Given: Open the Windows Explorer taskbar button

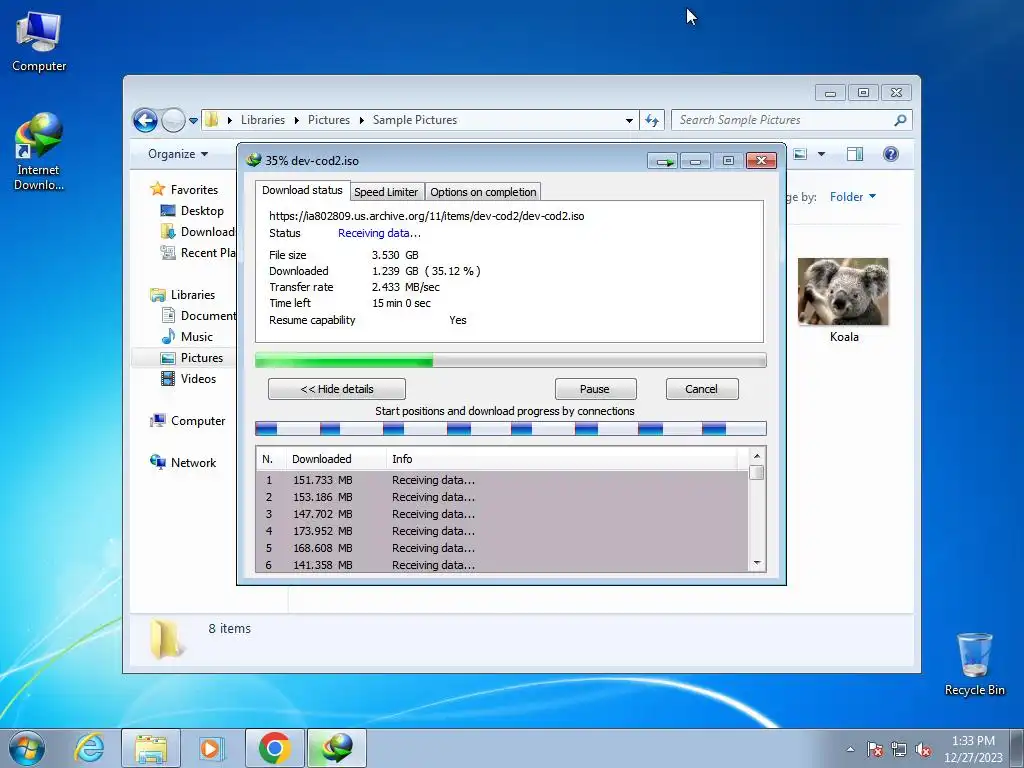Looking at the screenshot, I should click(x=151, y=748).
